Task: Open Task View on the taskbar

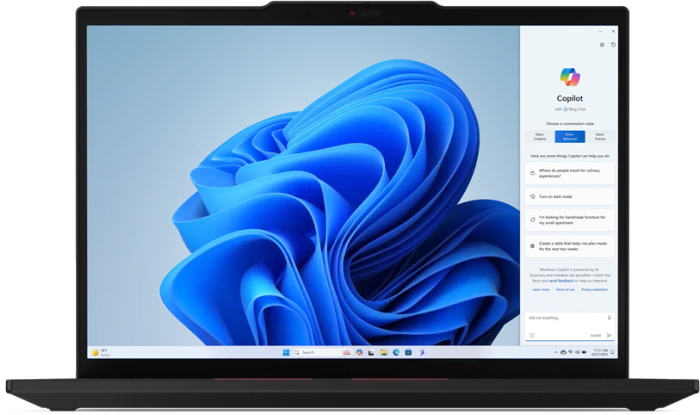Action: click(371, 353)
